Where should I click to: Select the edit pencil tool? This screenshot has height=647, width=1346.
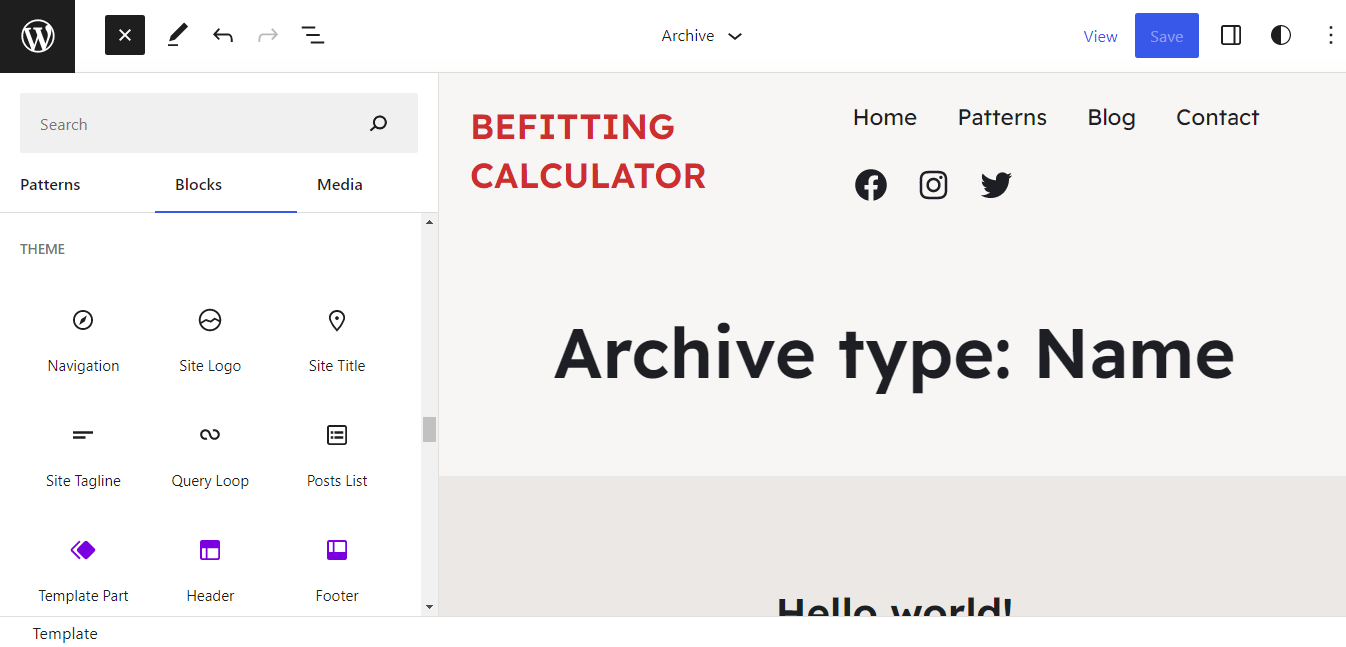click(x=177, y=35)
